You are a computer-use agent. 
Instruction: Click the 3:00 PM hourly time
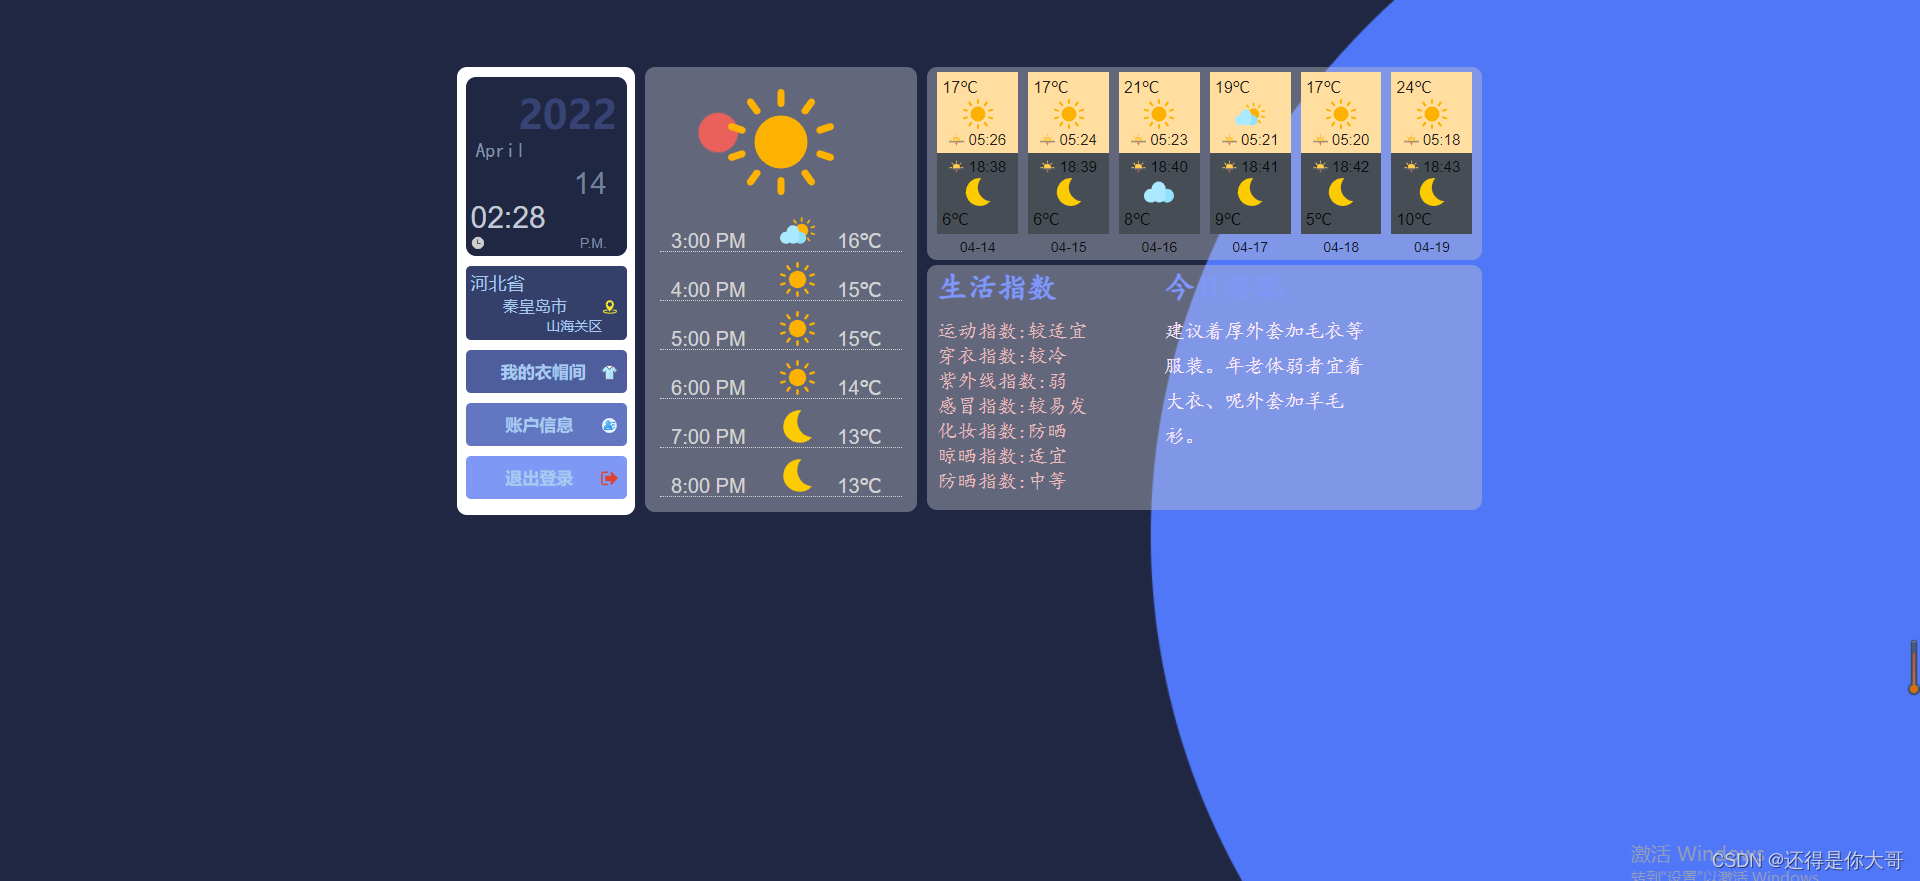pyautogui.click(x=708, y=241)
